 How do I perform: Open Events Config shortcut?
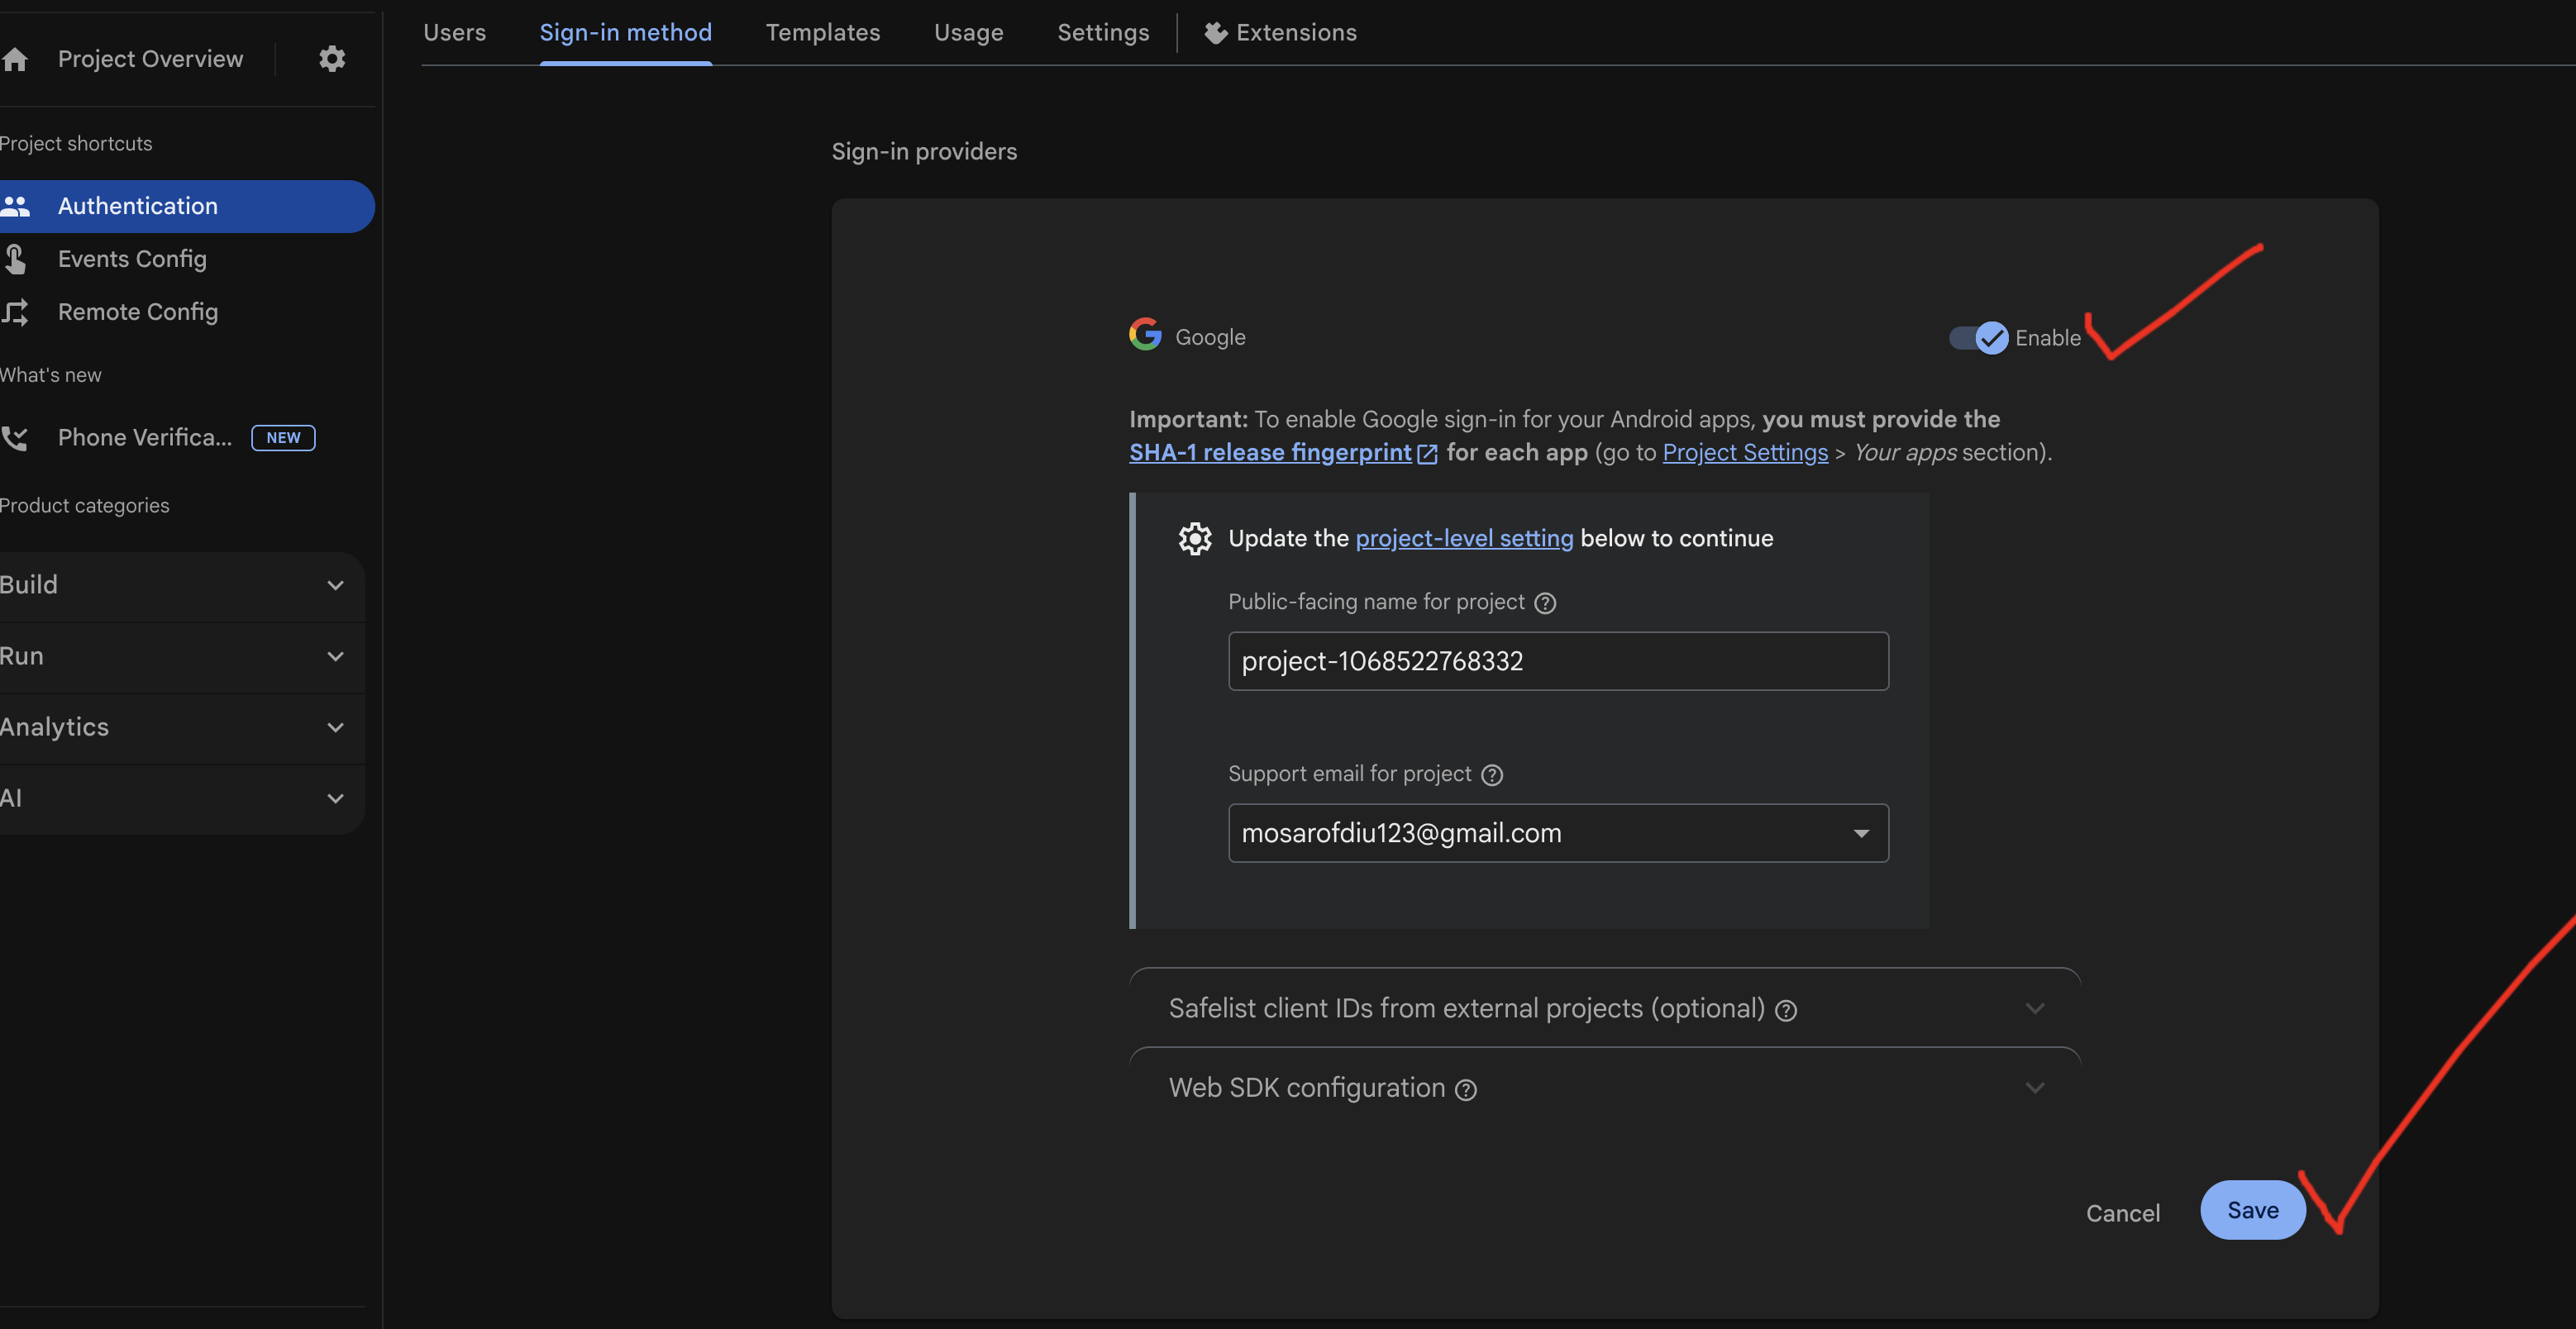(132, 260)
